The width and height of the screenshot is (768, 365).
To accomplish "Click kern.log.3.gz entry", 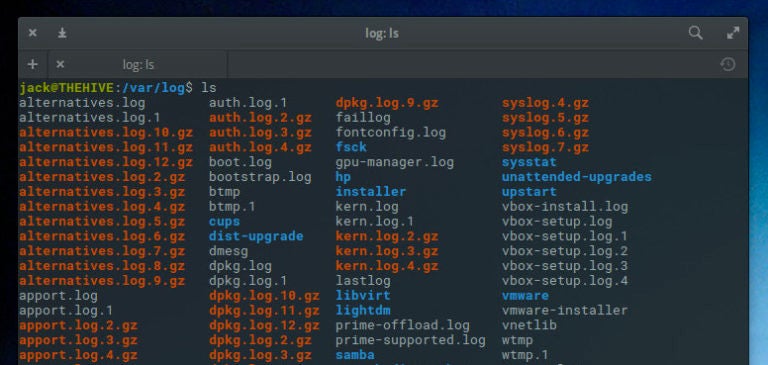I will [x=387, y=251].
